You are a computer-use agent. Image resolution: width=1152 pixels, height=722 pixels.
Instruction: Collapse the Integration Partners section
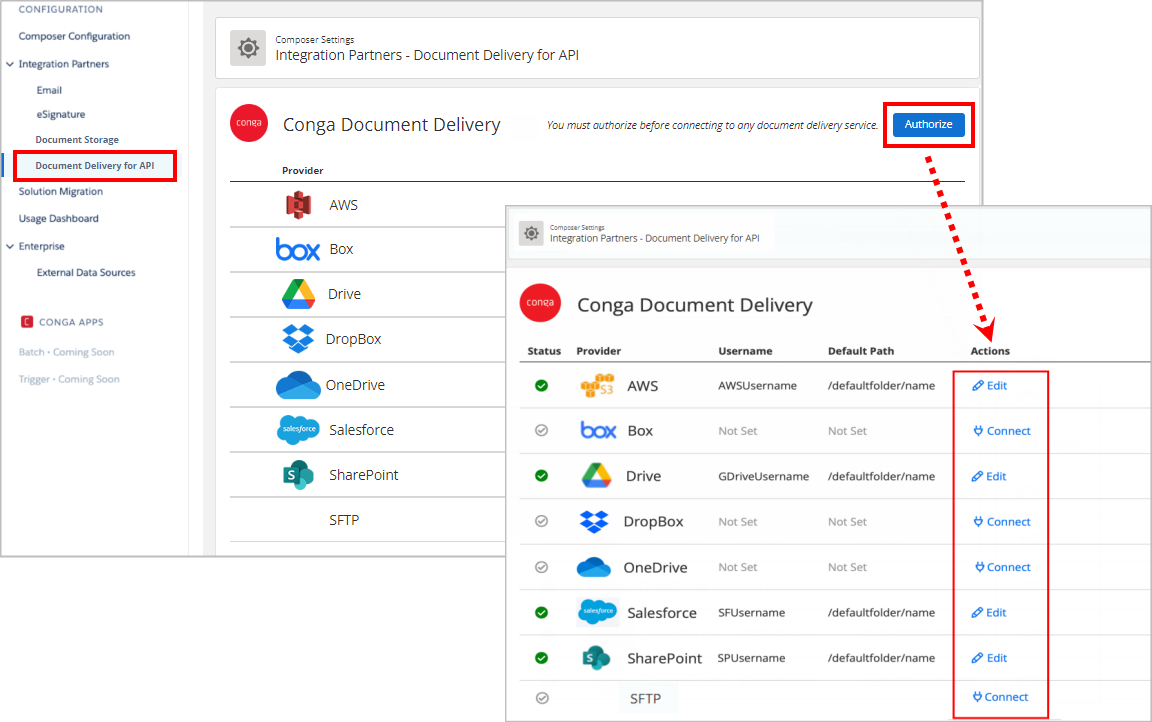click(10, 64)
